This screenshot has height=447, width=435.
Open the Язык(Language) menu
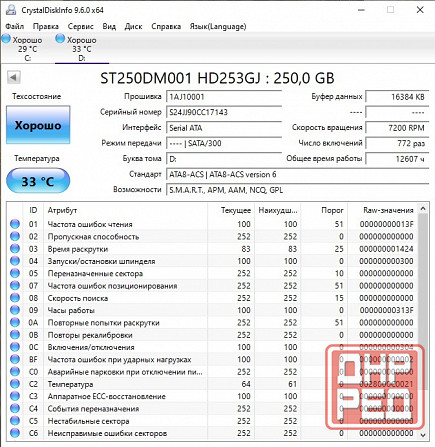click(x=218, y=26)
